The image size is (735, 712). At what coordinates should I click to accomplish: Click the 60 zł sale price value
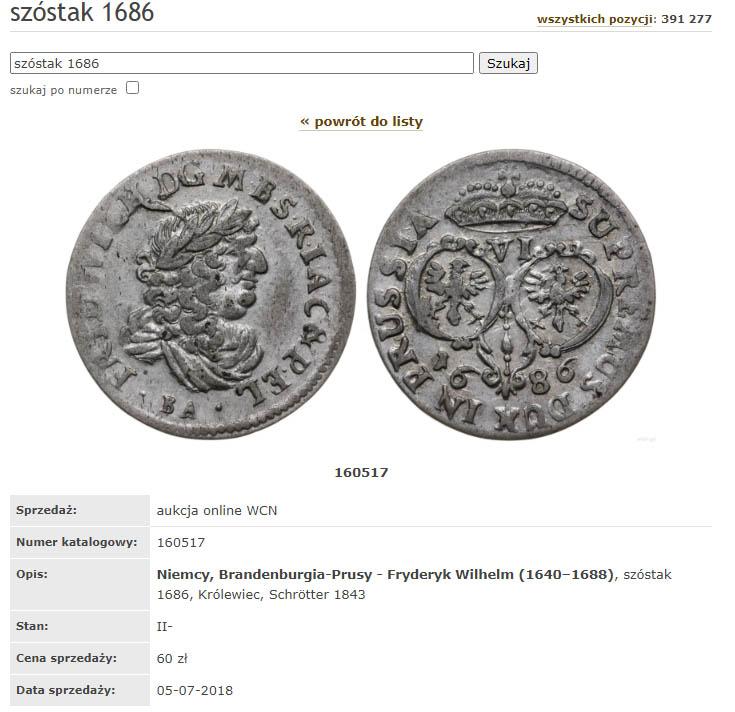[x=172, y=659]
